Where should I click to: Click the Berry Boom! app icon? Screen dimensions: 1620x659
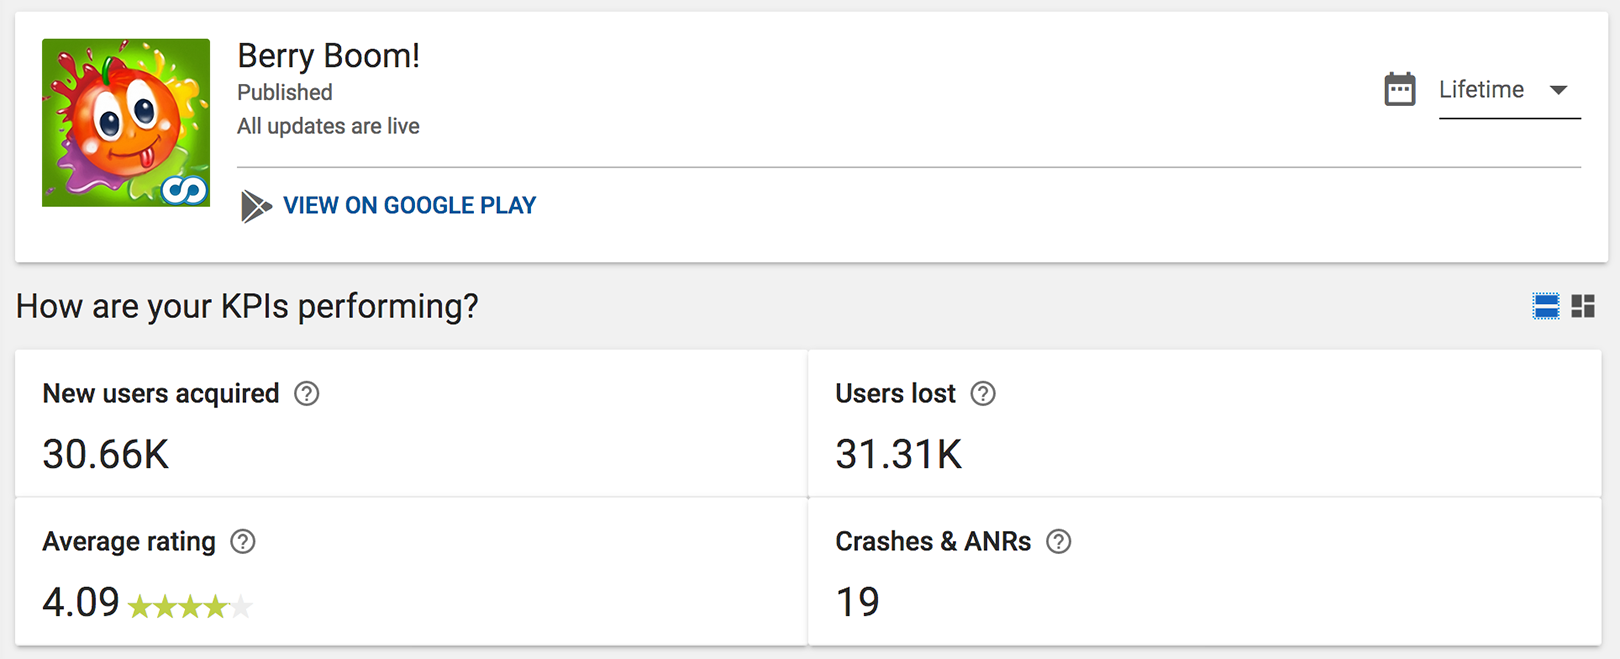[126, 123]
